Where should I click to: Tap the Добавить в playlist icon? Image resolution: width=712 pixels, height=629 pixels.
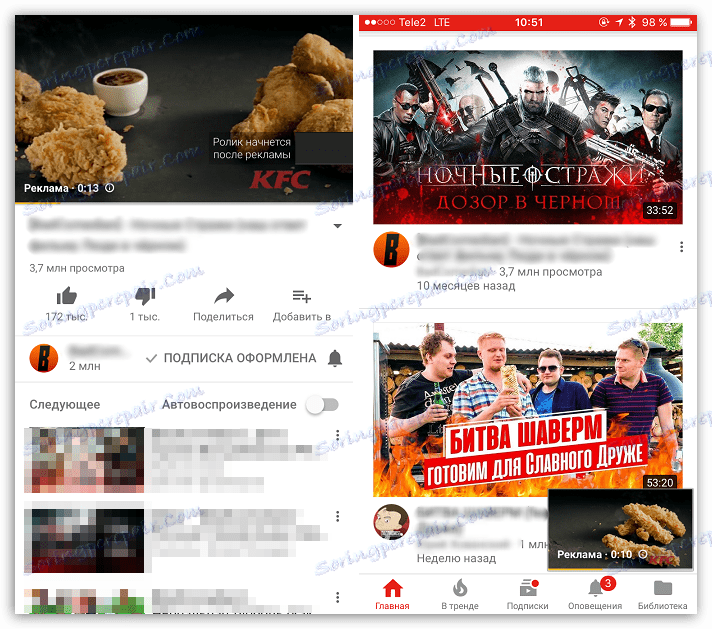click(x=302, y=297)
